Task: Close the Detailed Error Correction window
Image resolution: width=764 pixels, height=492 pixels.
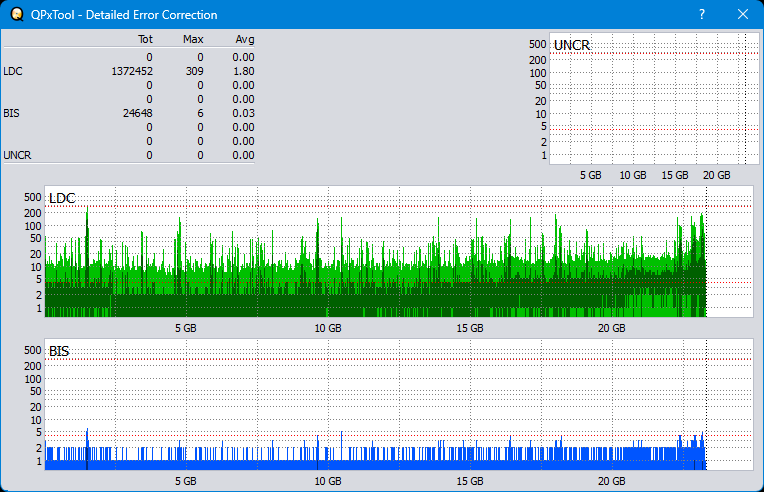Action: [x=743, y=14]
